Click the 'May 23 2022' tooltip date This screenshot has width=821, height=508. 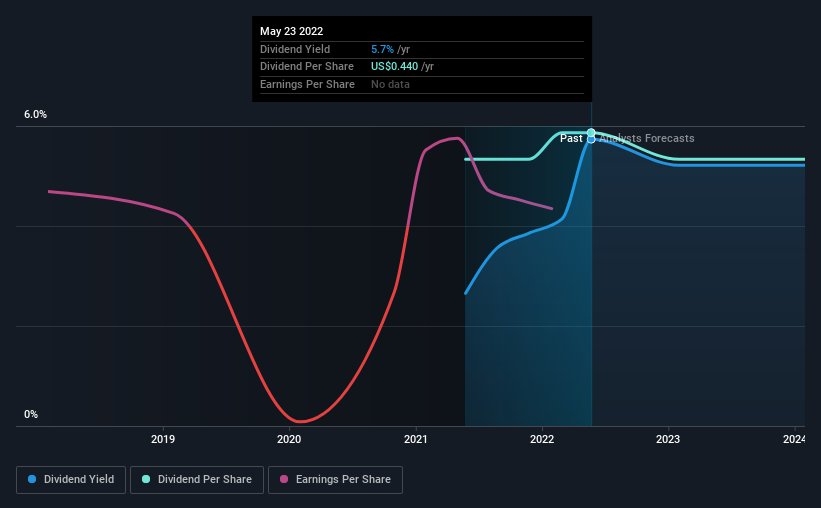(x=292, y=31)
